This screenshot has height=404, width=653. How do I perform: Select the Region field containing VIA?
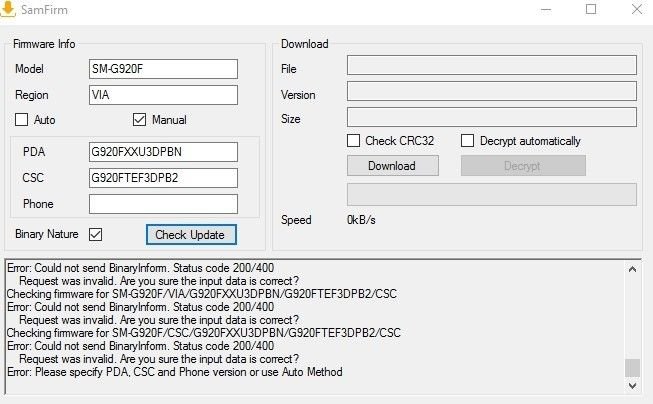coord(163,95)
